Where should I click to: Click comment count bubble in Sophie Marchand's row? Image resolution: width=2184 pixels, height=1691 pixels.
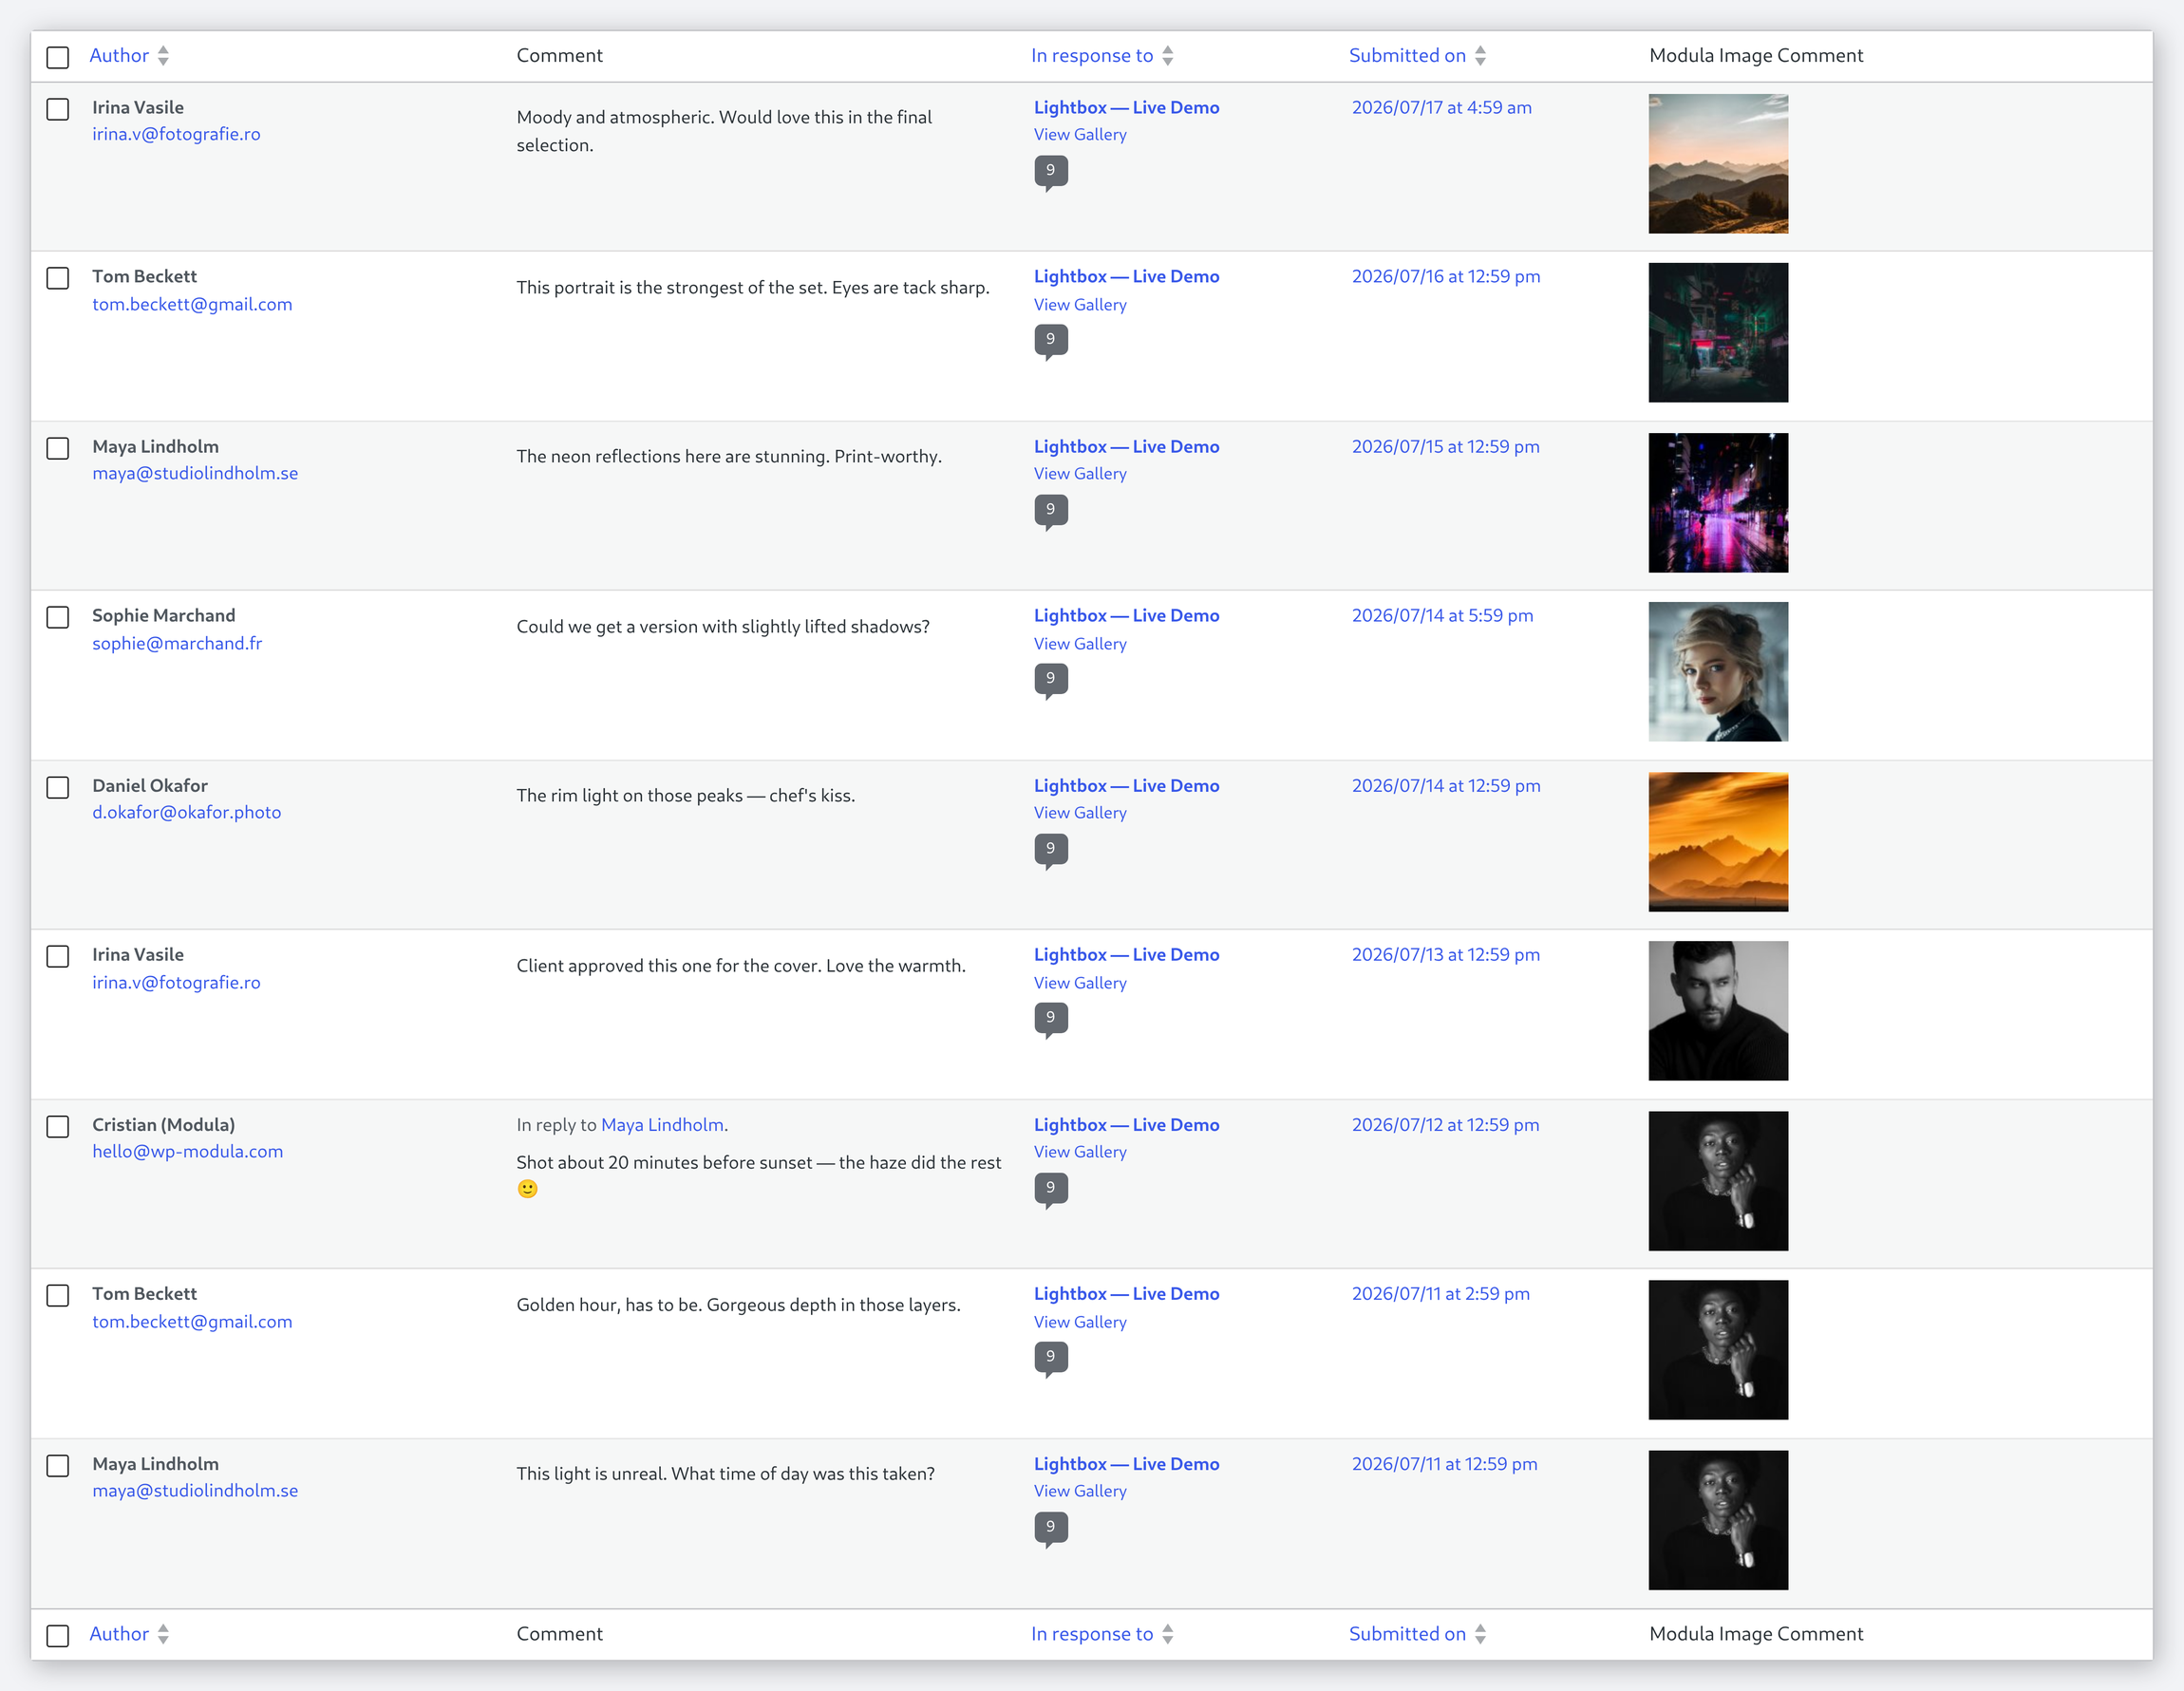[x=1050, y=680]
